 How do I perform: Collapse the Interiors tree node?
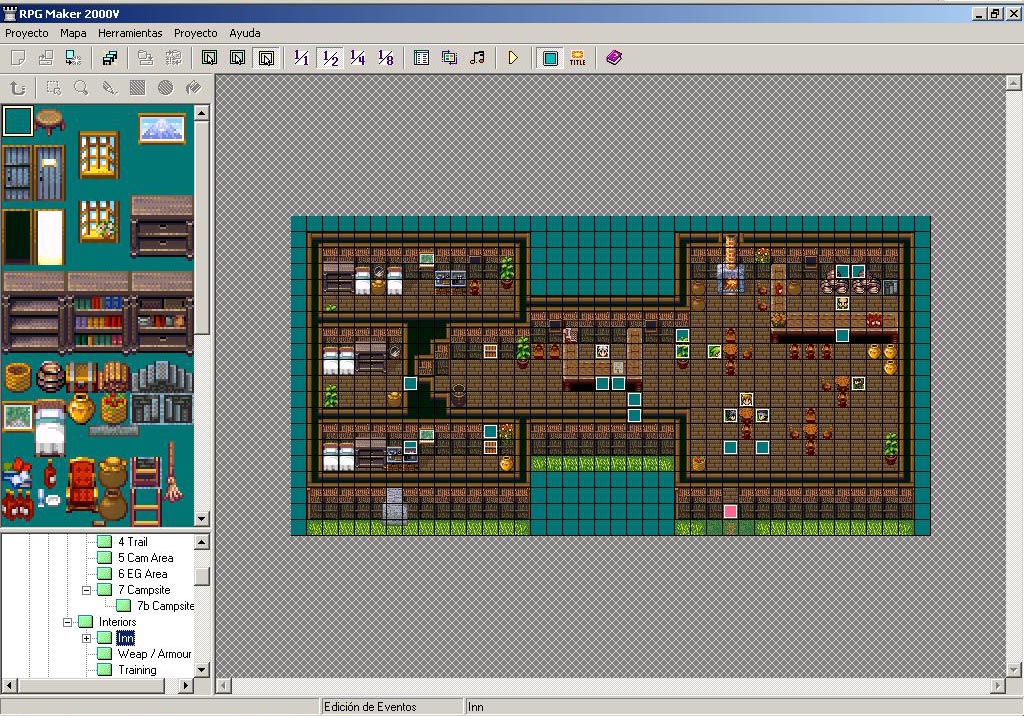point(67,622)
